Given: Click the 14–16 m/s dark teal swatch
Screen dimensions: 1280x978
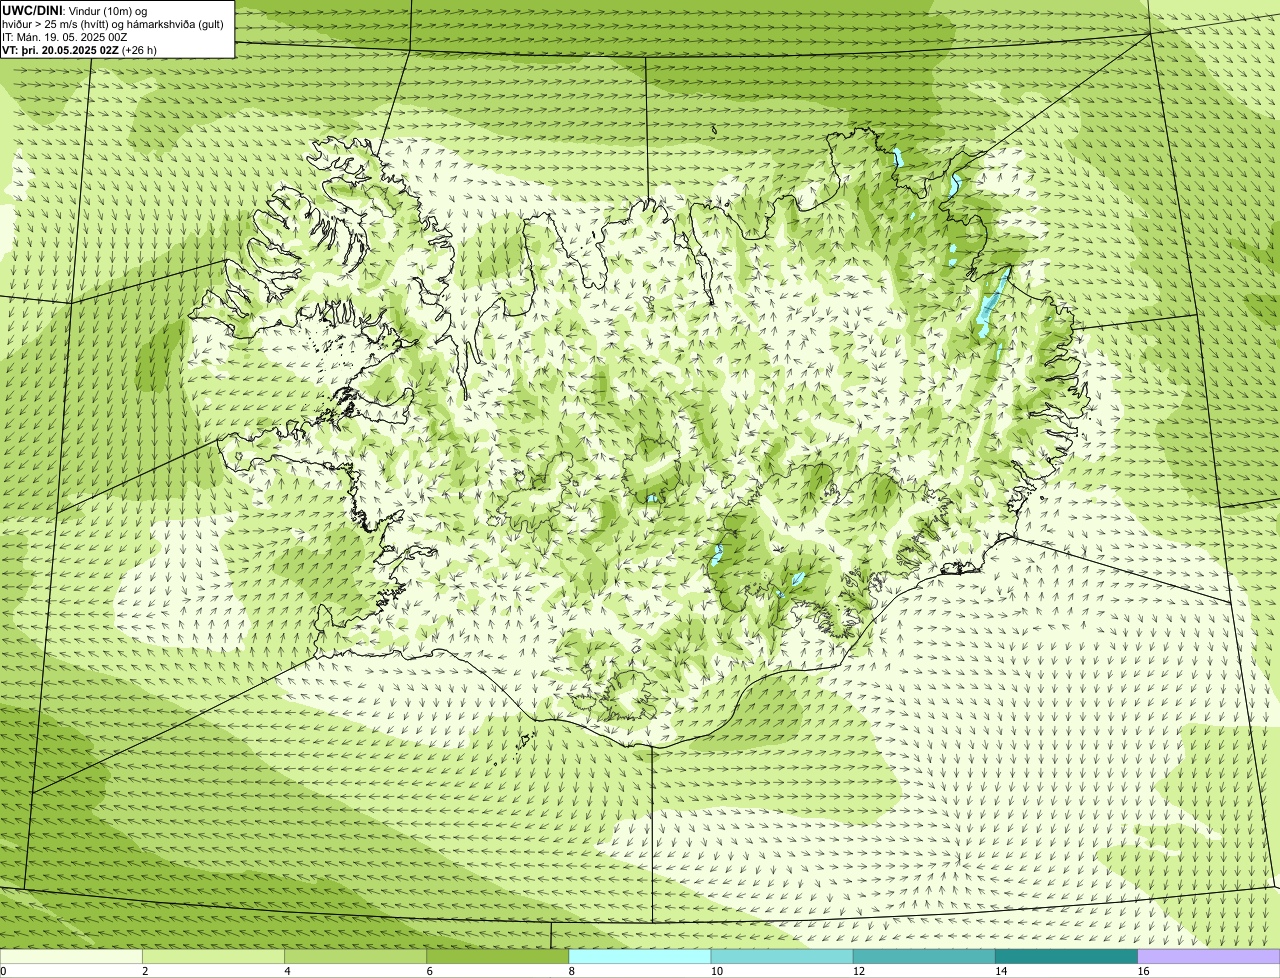Looking at the screenshot, I should click(x=1066, y=956).
